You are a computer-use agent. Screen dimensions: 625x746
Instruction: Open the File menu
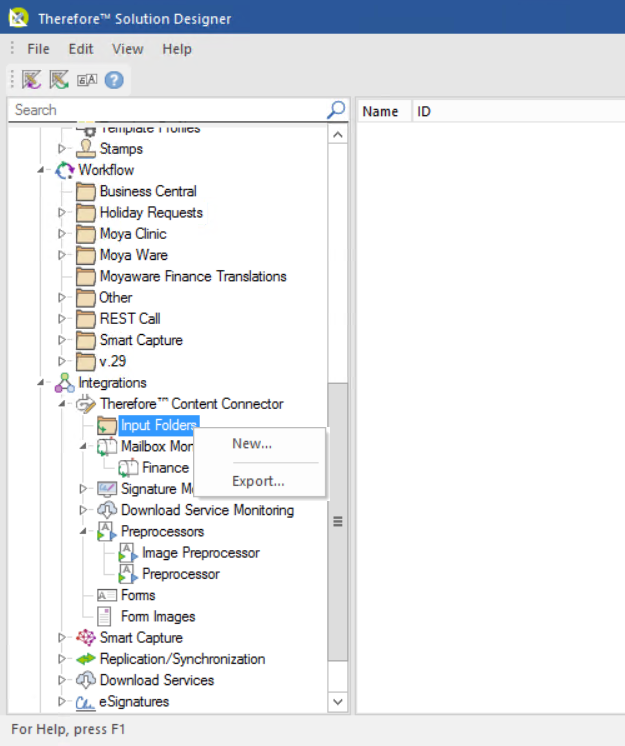tap(38, 49)
